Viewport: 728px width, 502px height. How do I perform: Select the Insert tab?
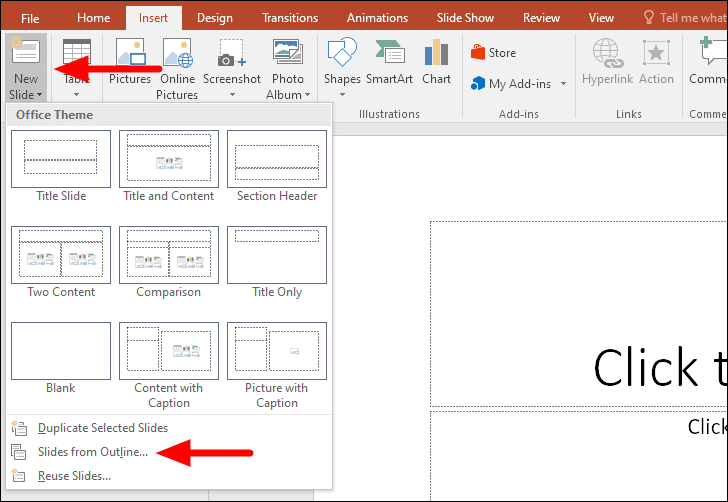(x=153, y=18)
